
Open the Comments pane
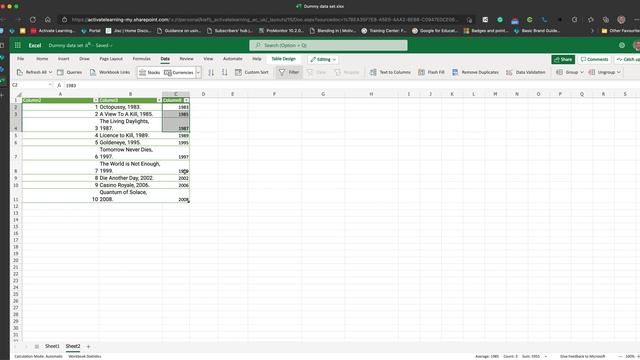[594, 60]
